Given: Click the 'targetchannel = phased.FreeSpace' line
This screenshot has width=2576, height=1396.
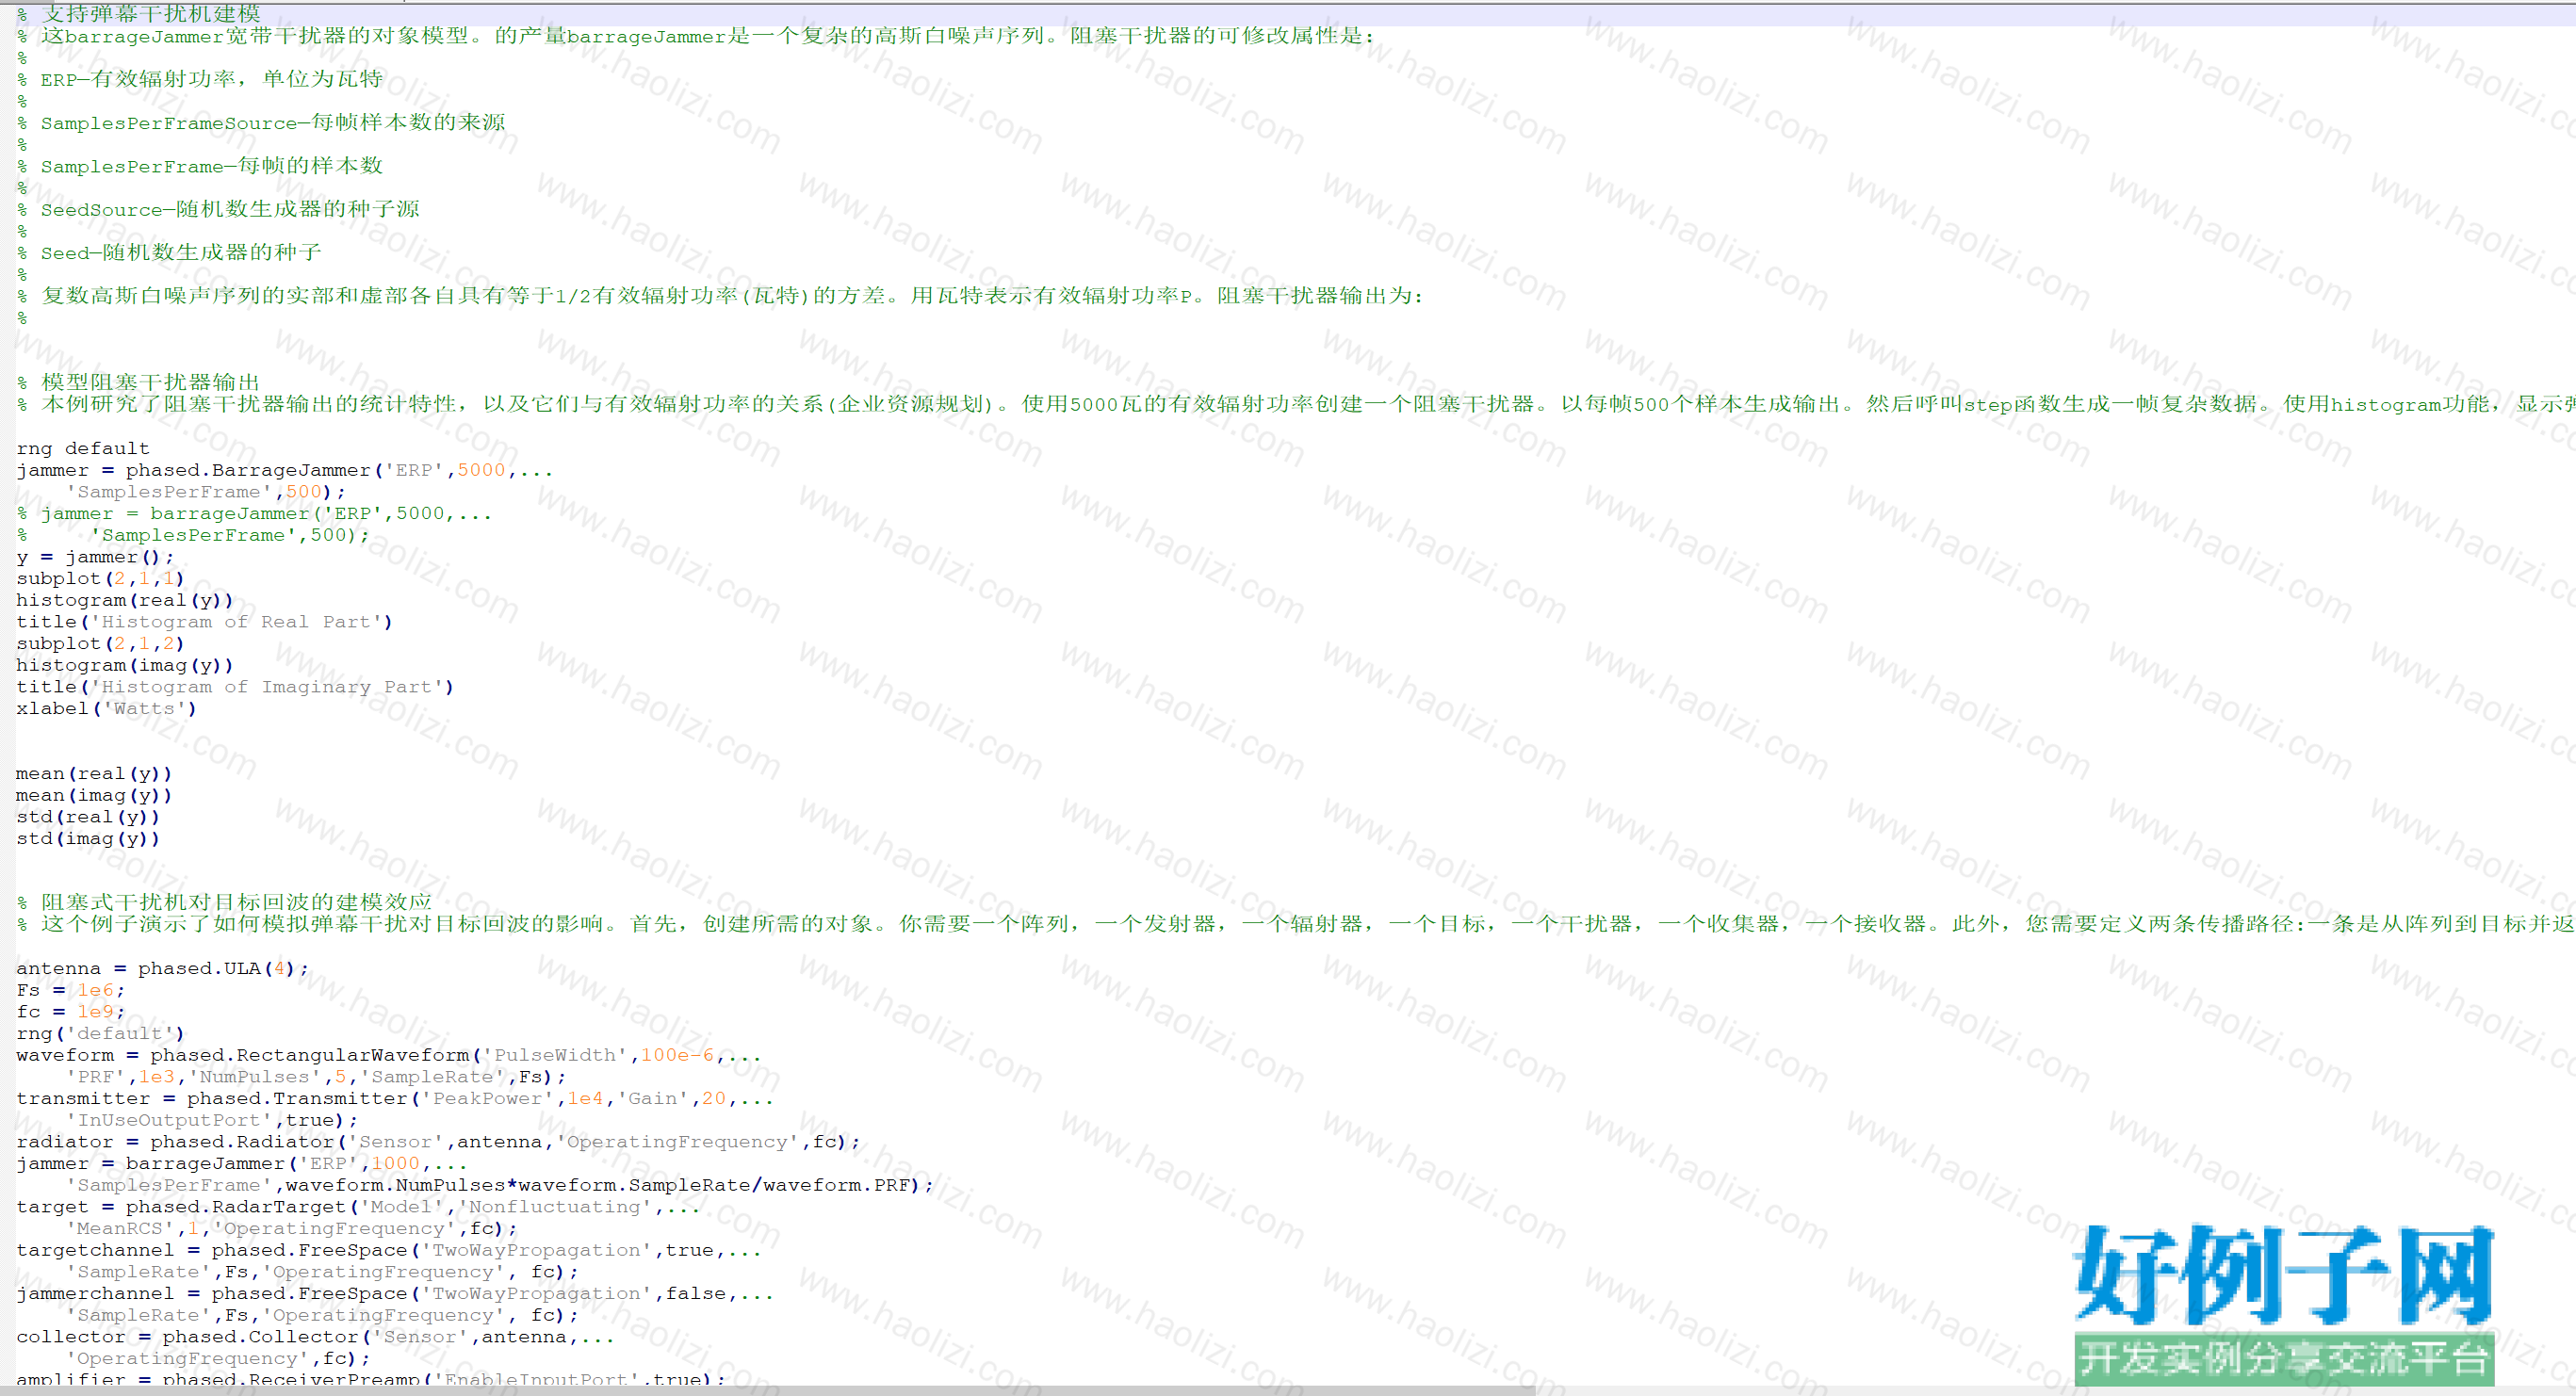Looking at the screenshot, I should (x=389, y=1250).
